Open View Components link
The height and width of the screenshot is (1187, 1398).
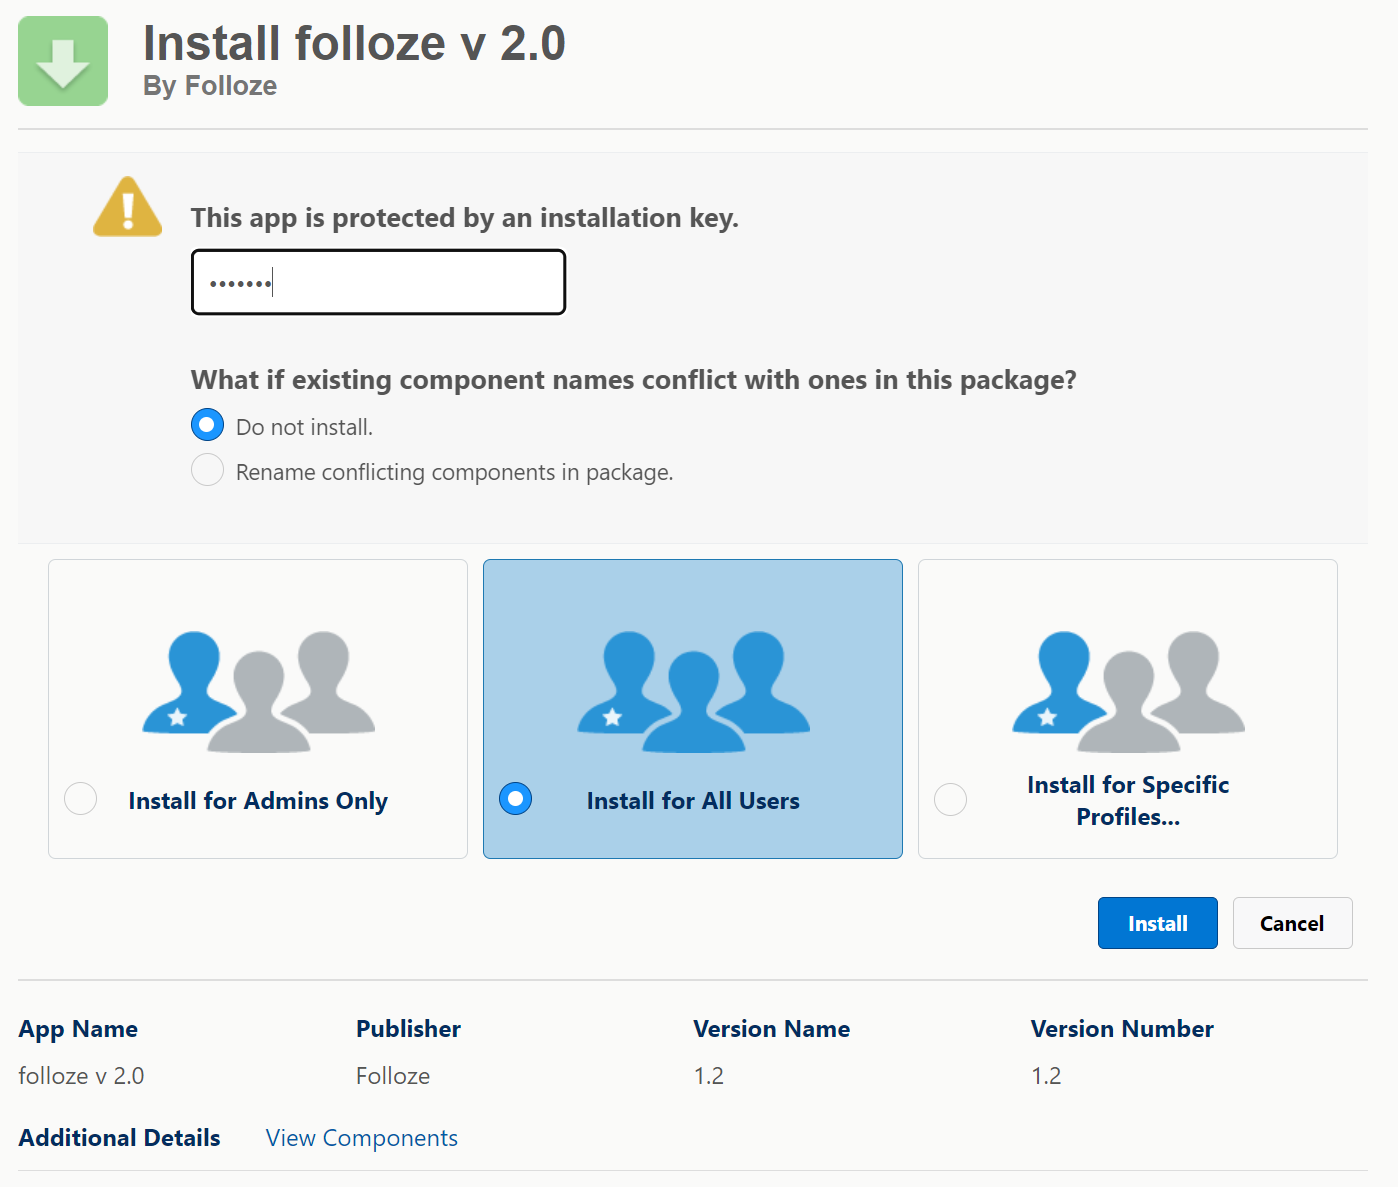pos(361,1138)
